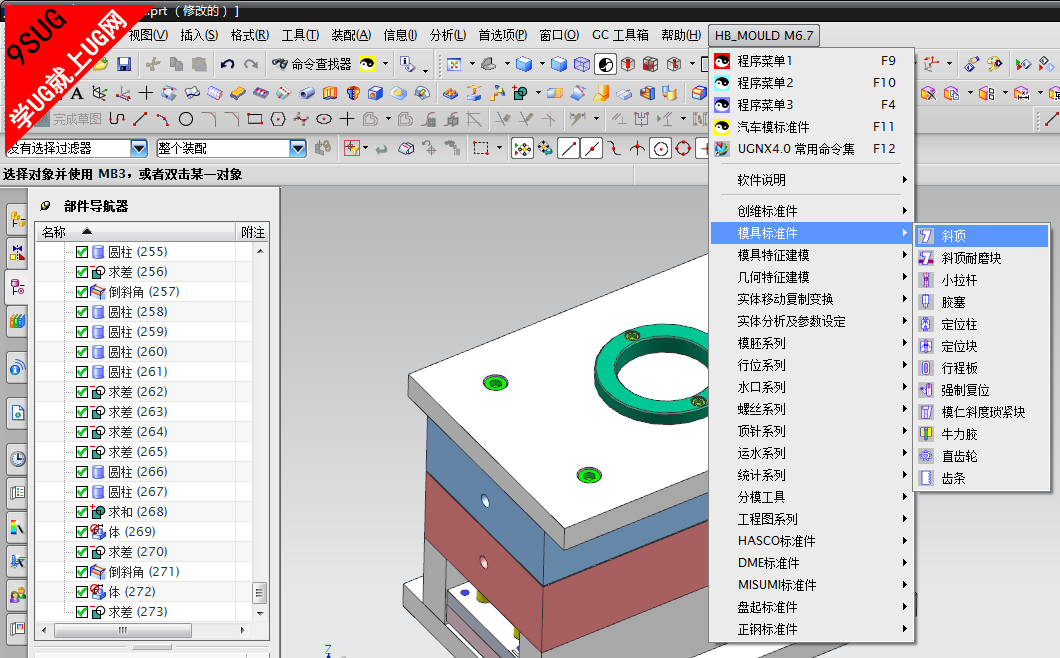
Task: Open the 分析(L) menu
Action: tap(448, 35)
